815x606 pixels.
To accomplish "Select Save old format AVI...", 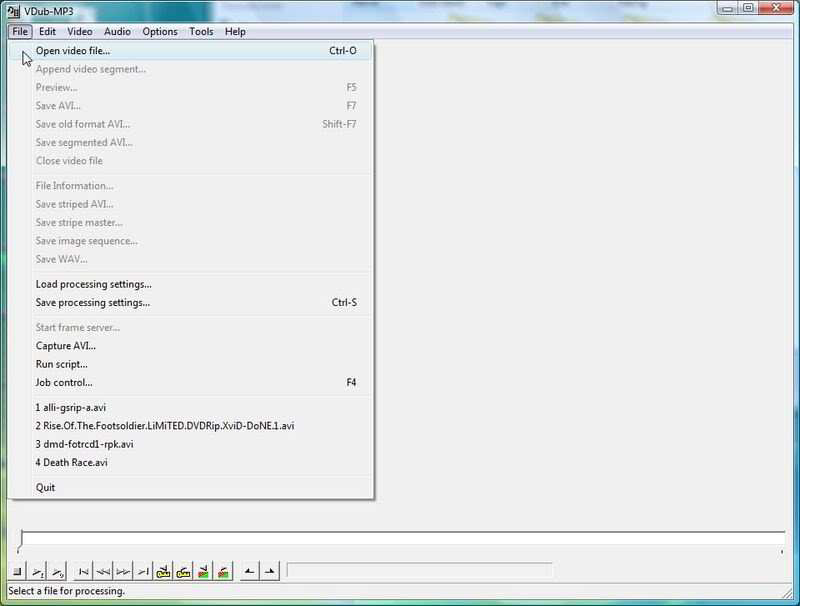I will [x=191, y=124].
